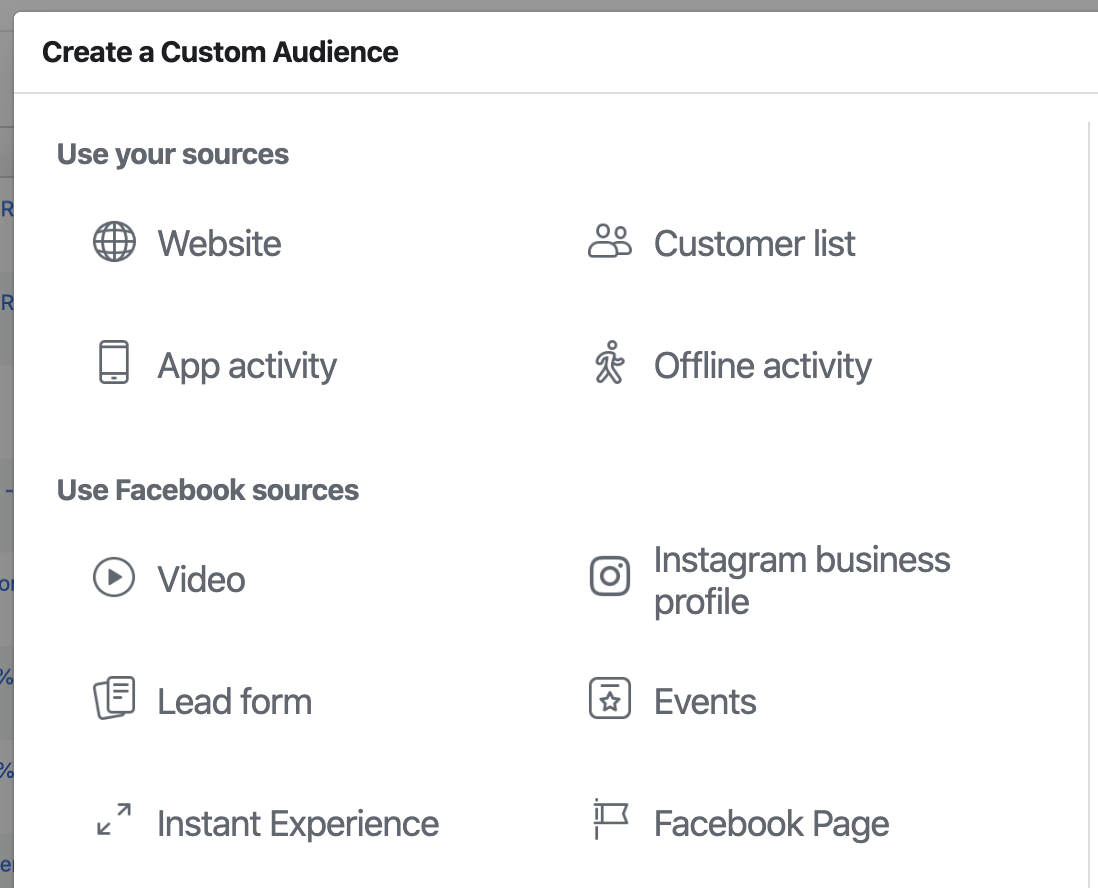The width and height of the screenshot is (1098, 888).
Task: Choose Facebook Page as audience source
Action: click(x=772, y=824)
